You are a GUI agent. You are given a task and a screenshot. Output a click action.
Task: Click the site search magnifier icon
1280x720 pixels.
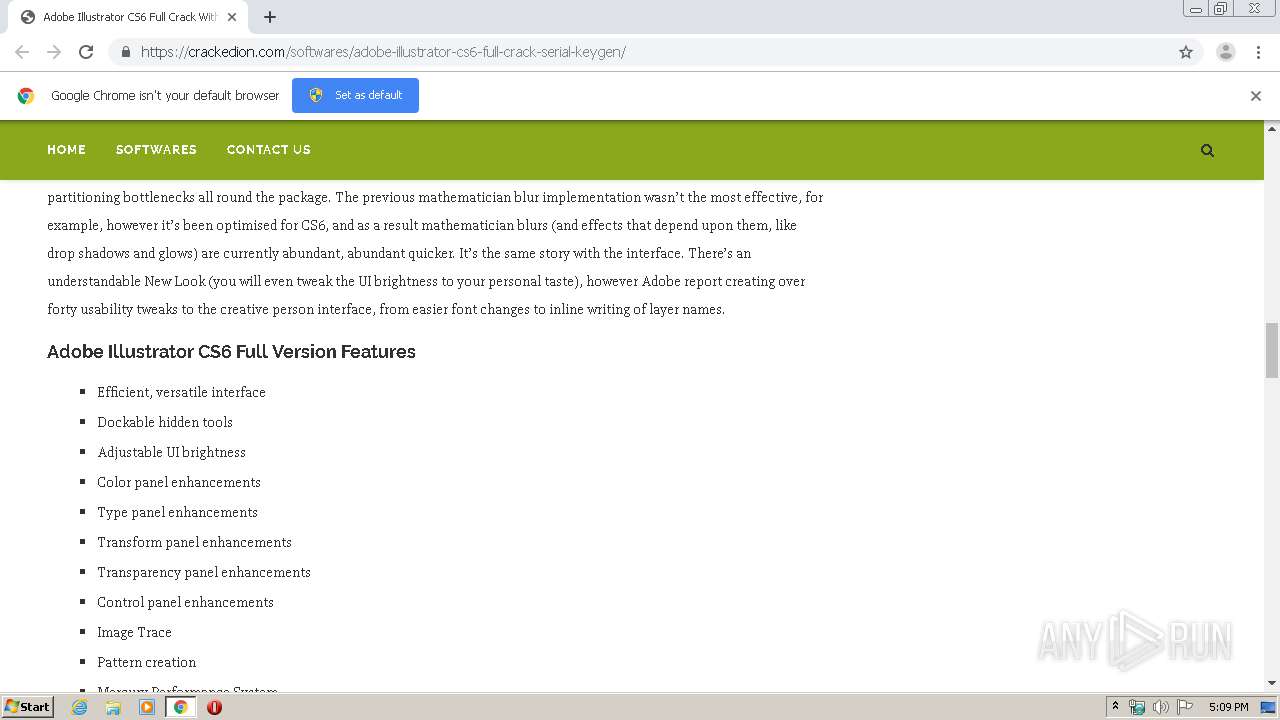(x=1207, y=150)
